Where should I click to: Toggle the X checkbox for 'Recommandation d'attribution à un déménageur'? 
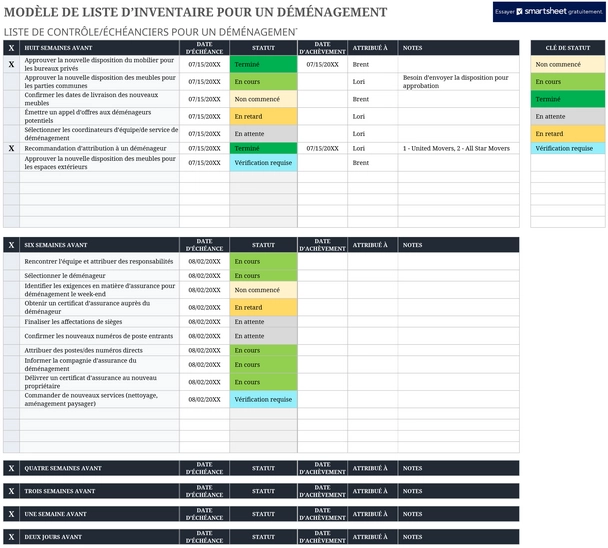click(x=11, y=148)
